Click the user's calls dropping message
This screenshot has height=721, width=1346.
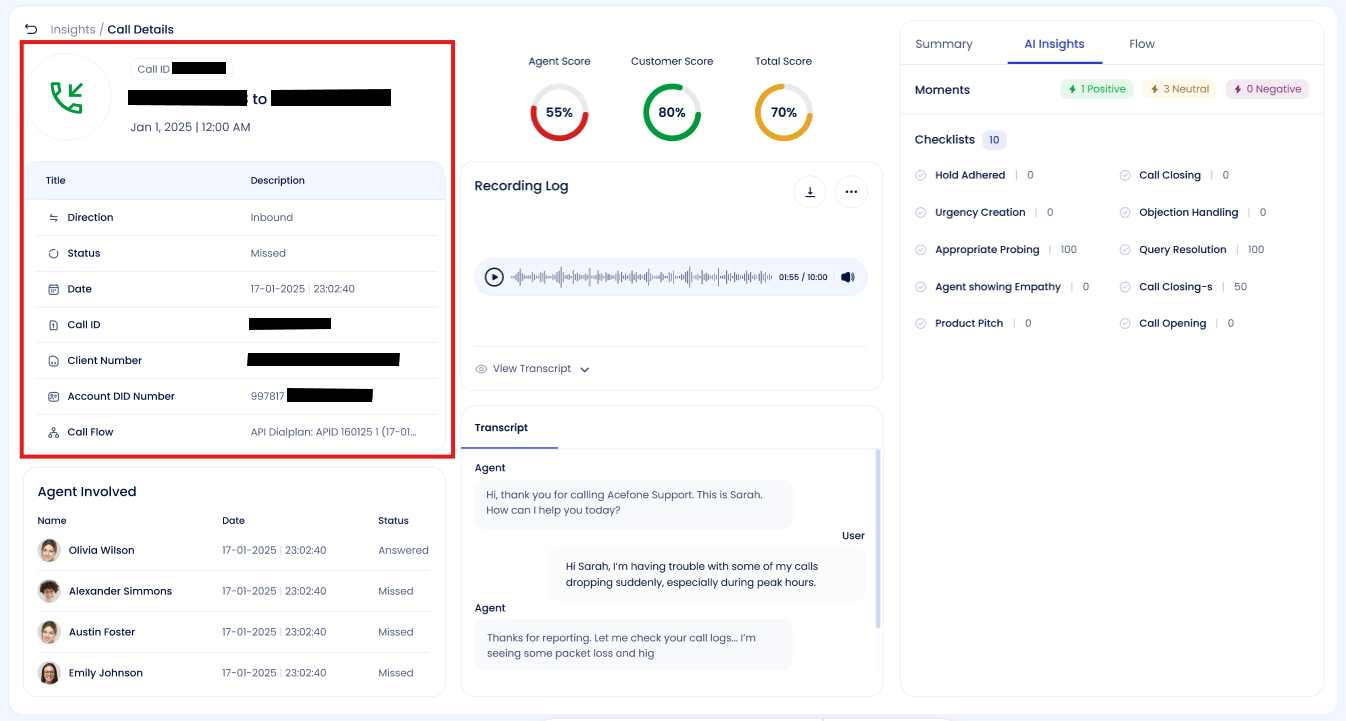click(706, 574)
